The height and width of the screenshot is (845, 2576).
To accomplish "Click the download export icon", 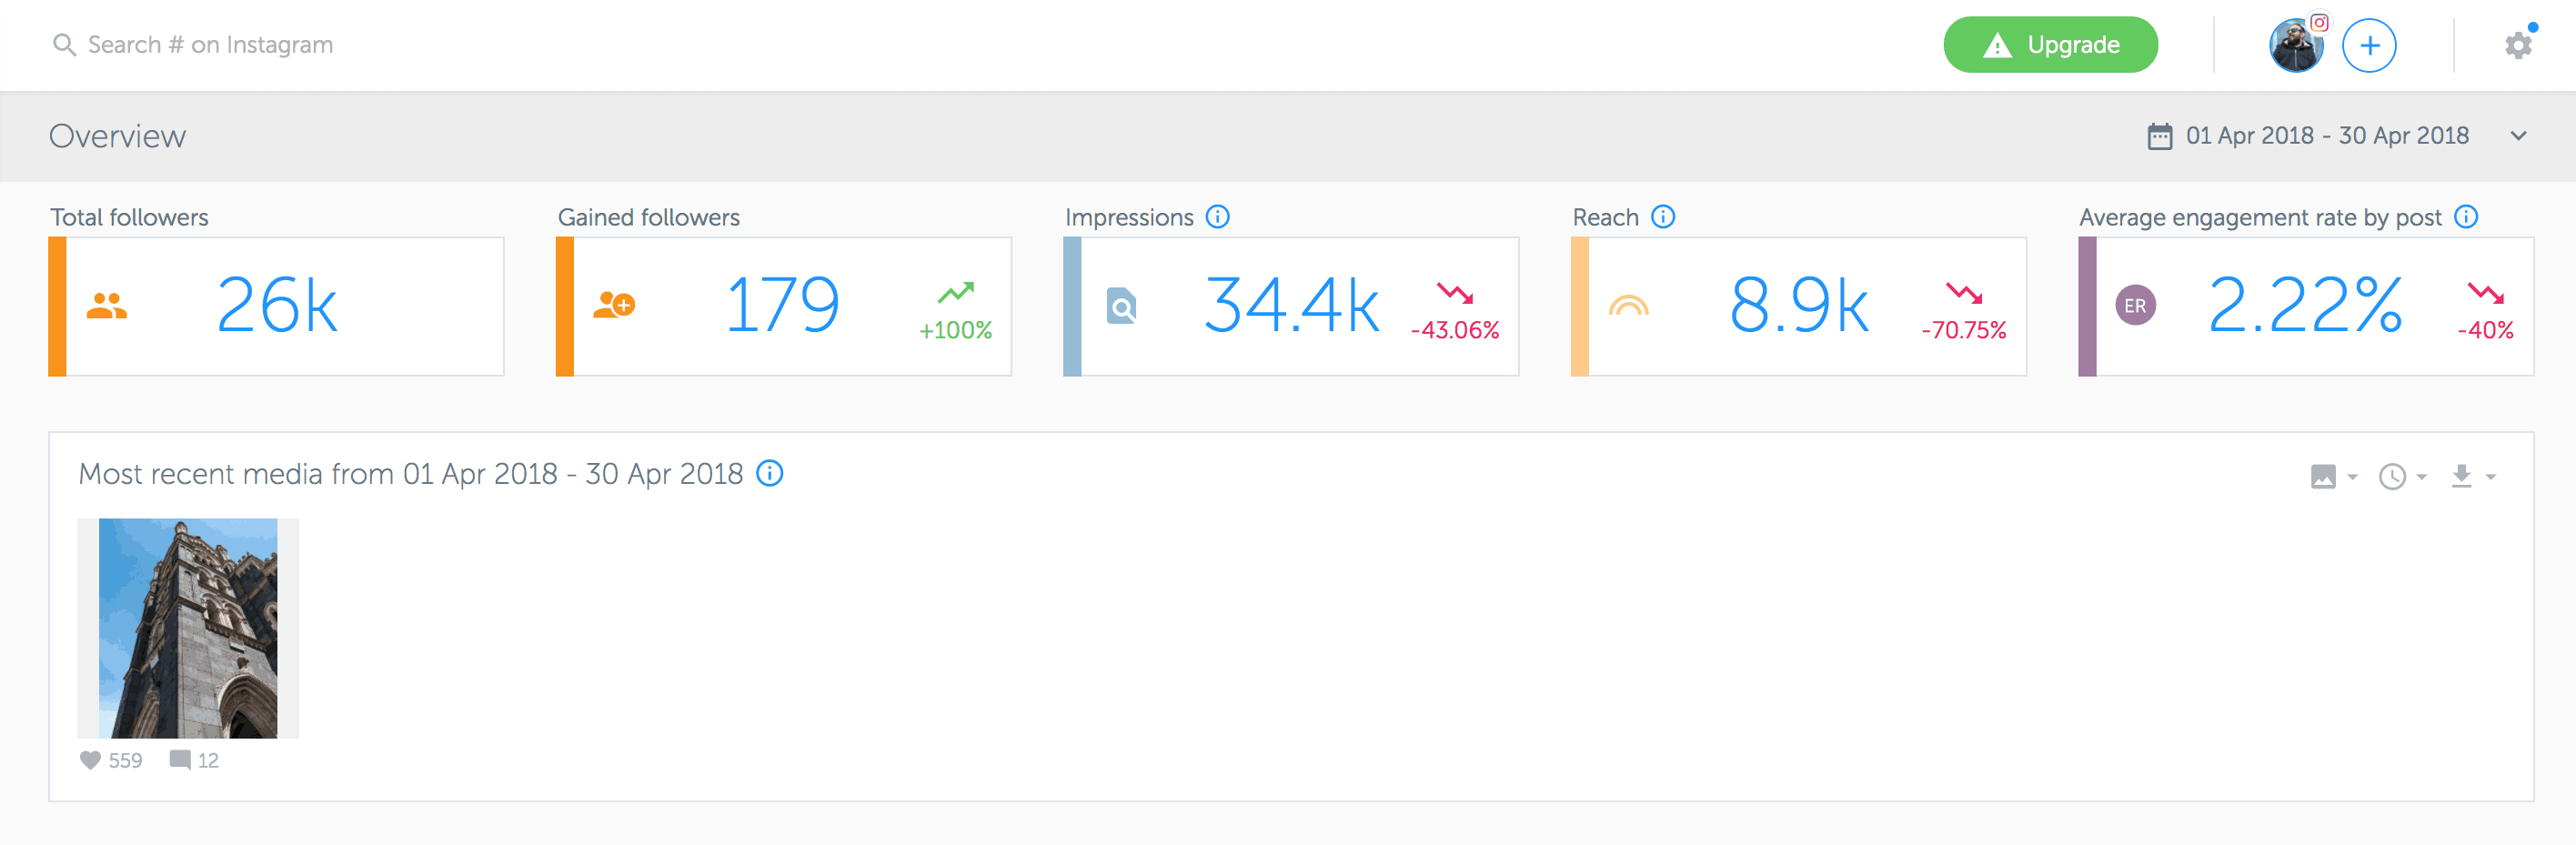I will tap(2461, 476).
